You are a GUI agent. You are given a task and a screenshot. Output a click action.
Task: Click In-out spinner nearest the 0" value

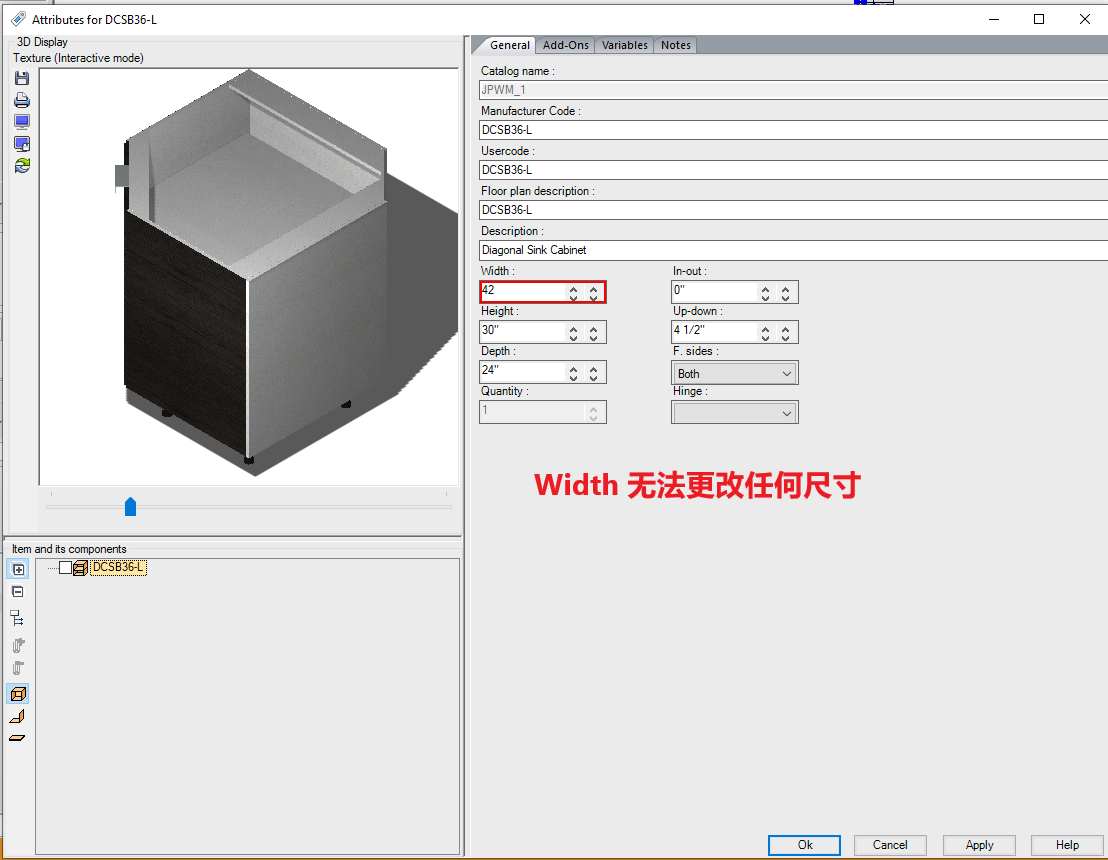pyautogui.click(x=765, y=293)
